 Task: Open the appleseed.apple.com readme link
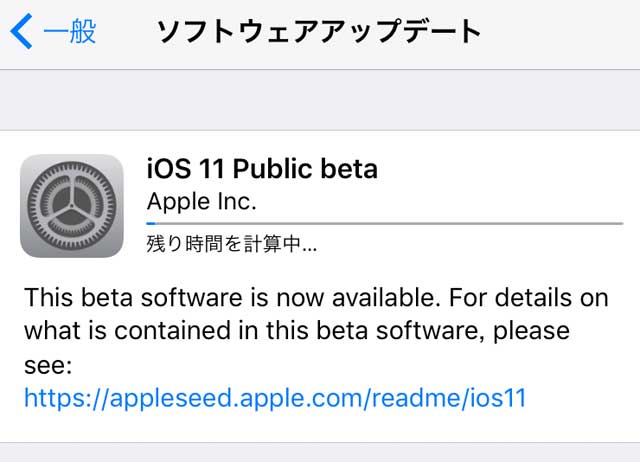coord(275,398)
